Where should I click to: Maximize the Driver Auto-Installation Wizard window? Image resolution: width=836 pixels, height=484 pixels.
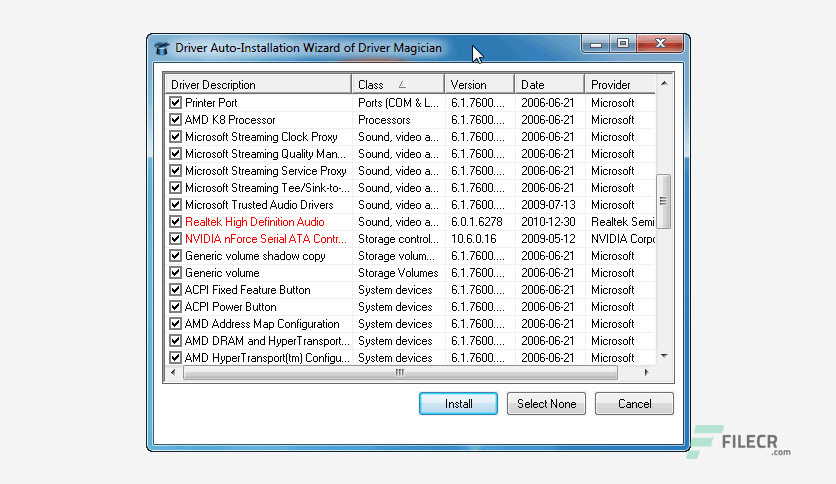tap(623, 44)
